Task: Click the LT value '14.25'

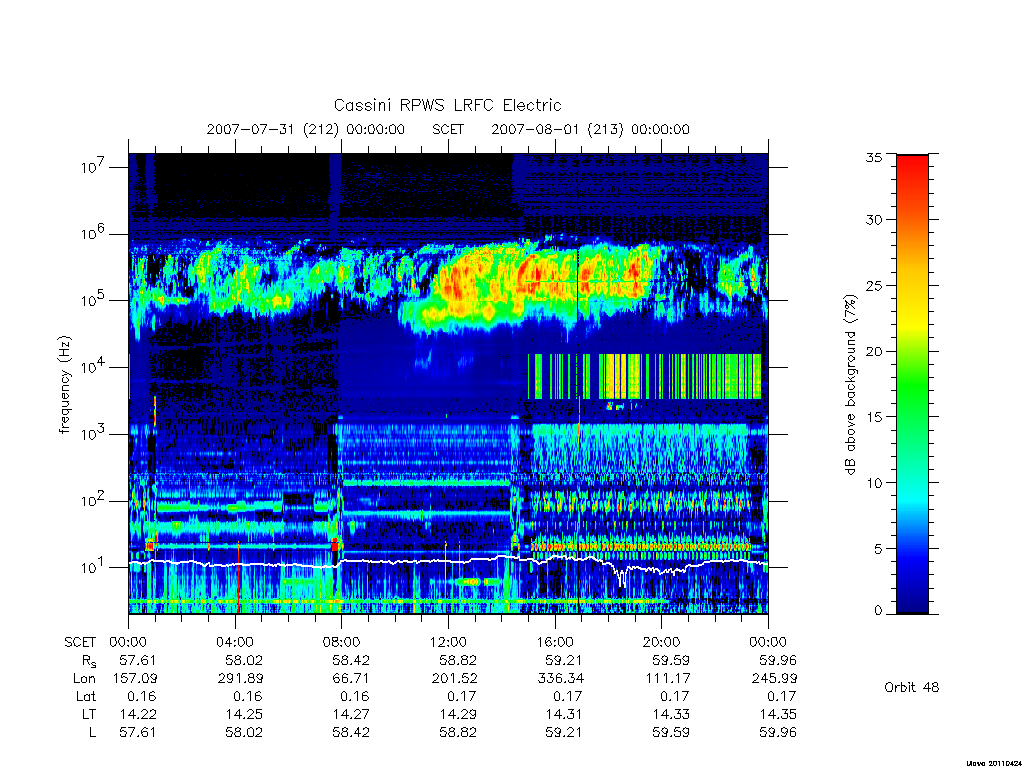Action: [244, 714]
